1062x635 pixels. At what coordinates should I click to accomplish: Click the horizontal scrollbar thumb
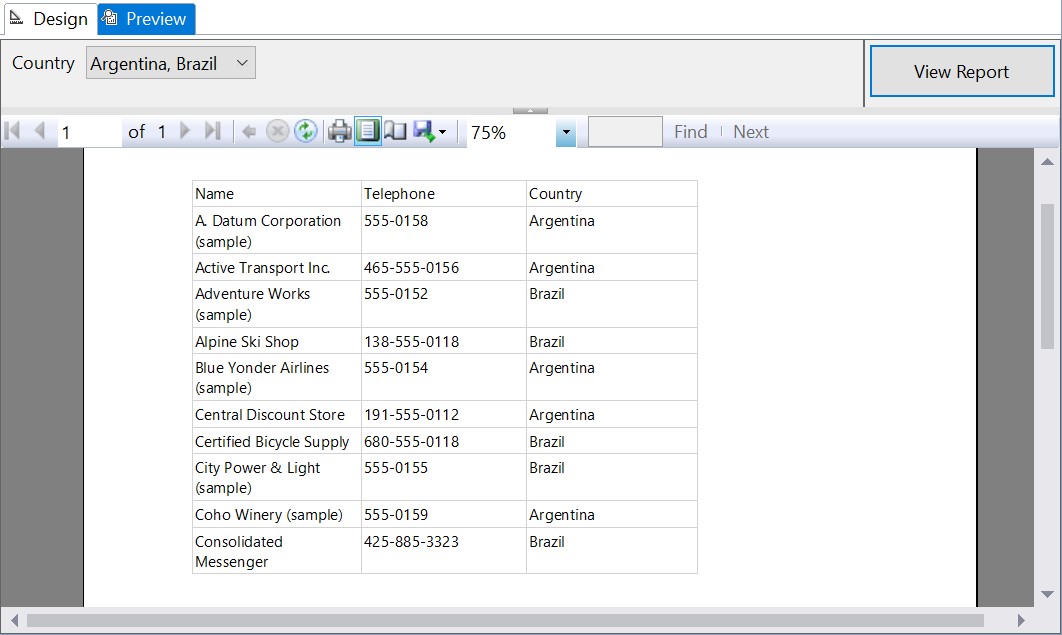point(505,620)
